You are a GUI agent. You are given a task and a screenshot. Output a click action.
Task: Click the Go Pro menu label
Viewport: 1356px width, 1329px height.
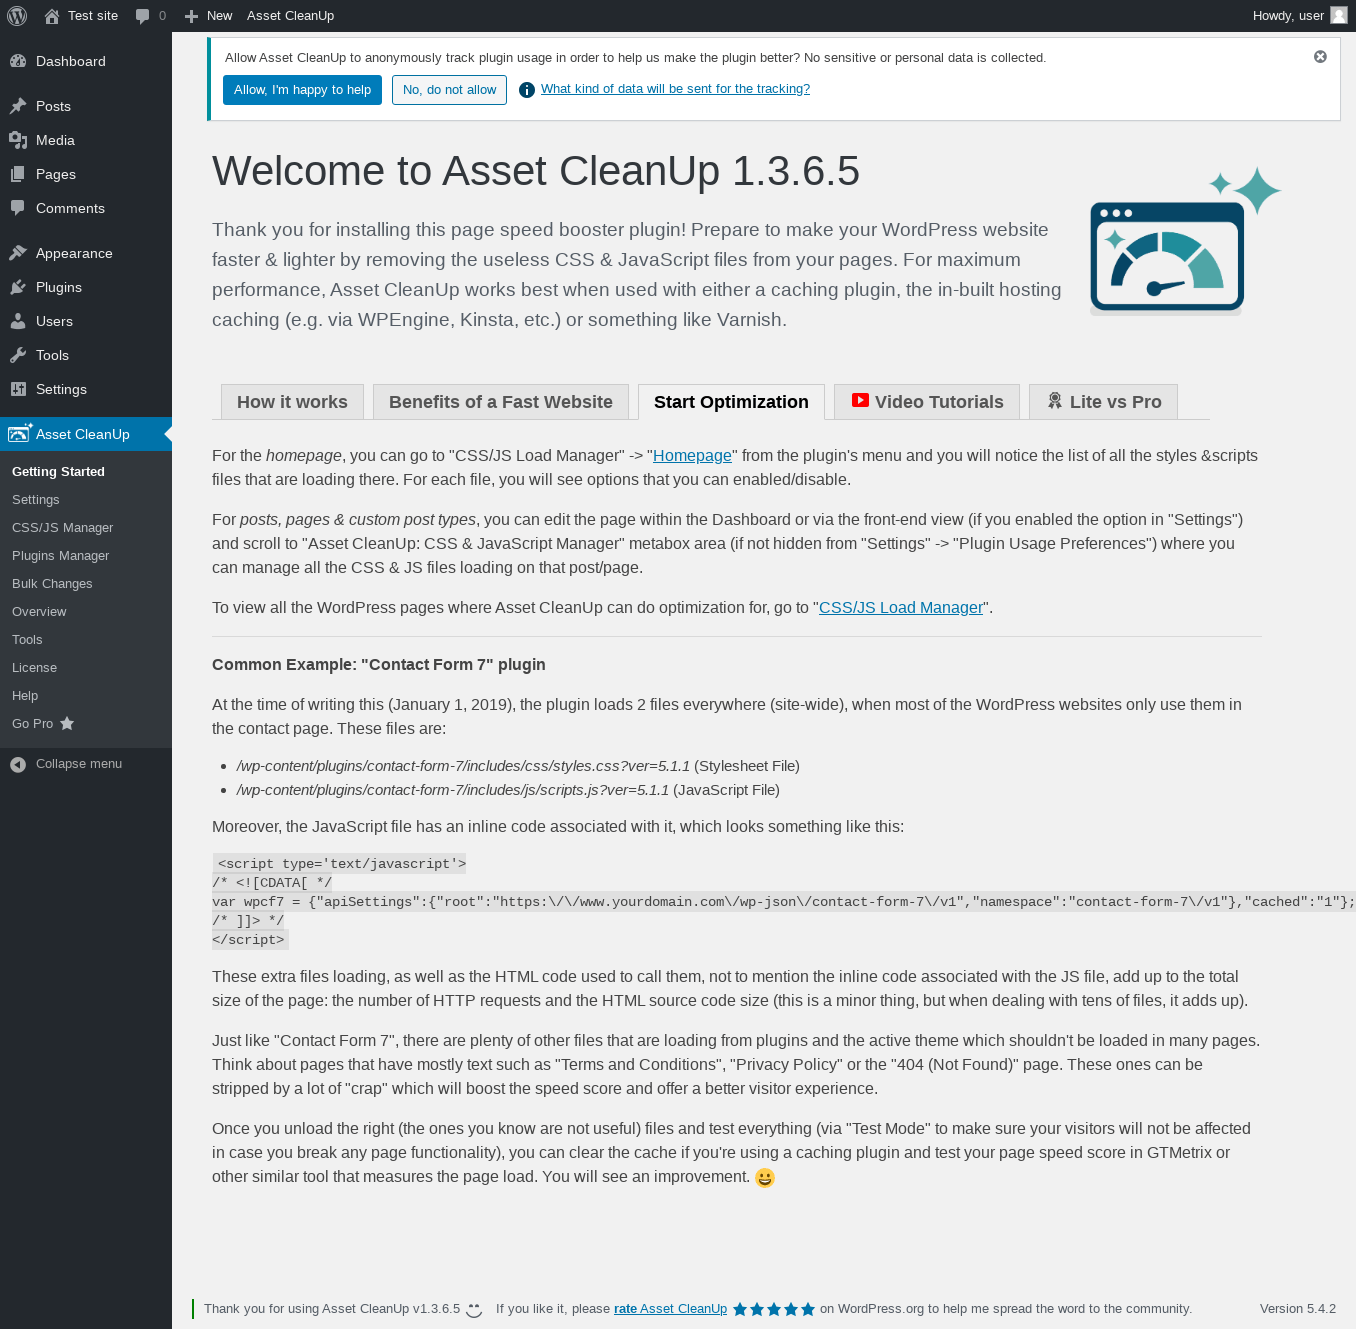pyautogui.click(x=32, y=724)
